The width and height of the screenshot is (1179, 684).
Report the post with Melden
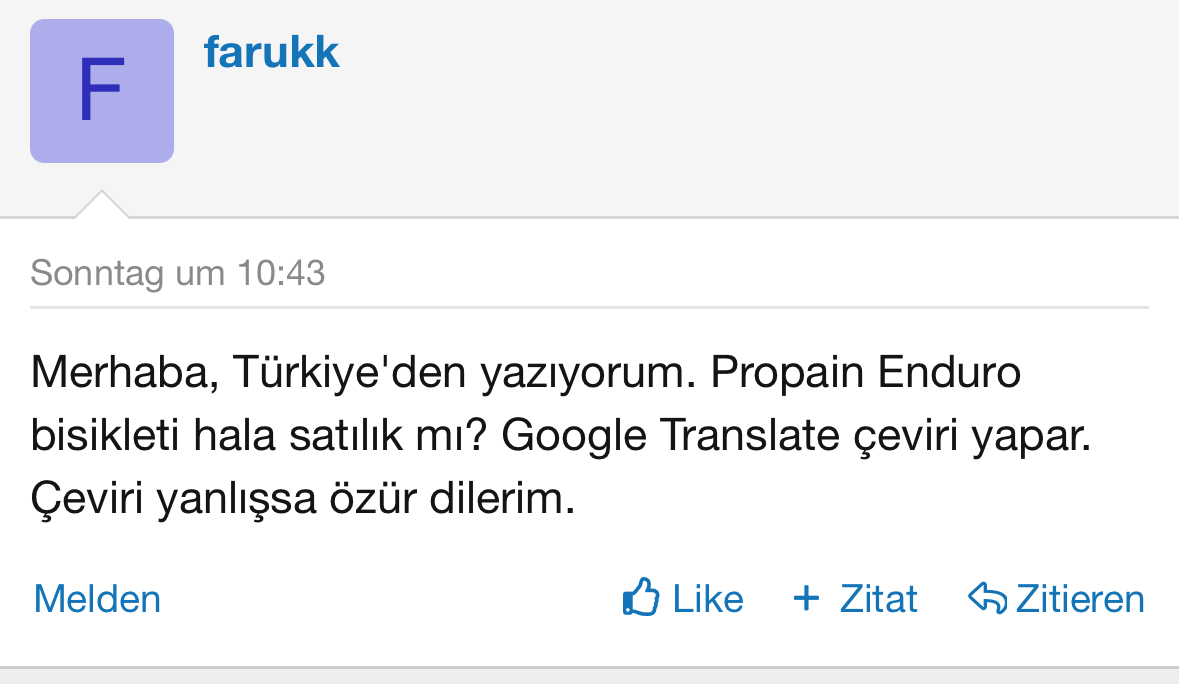[x=97, y=599]
